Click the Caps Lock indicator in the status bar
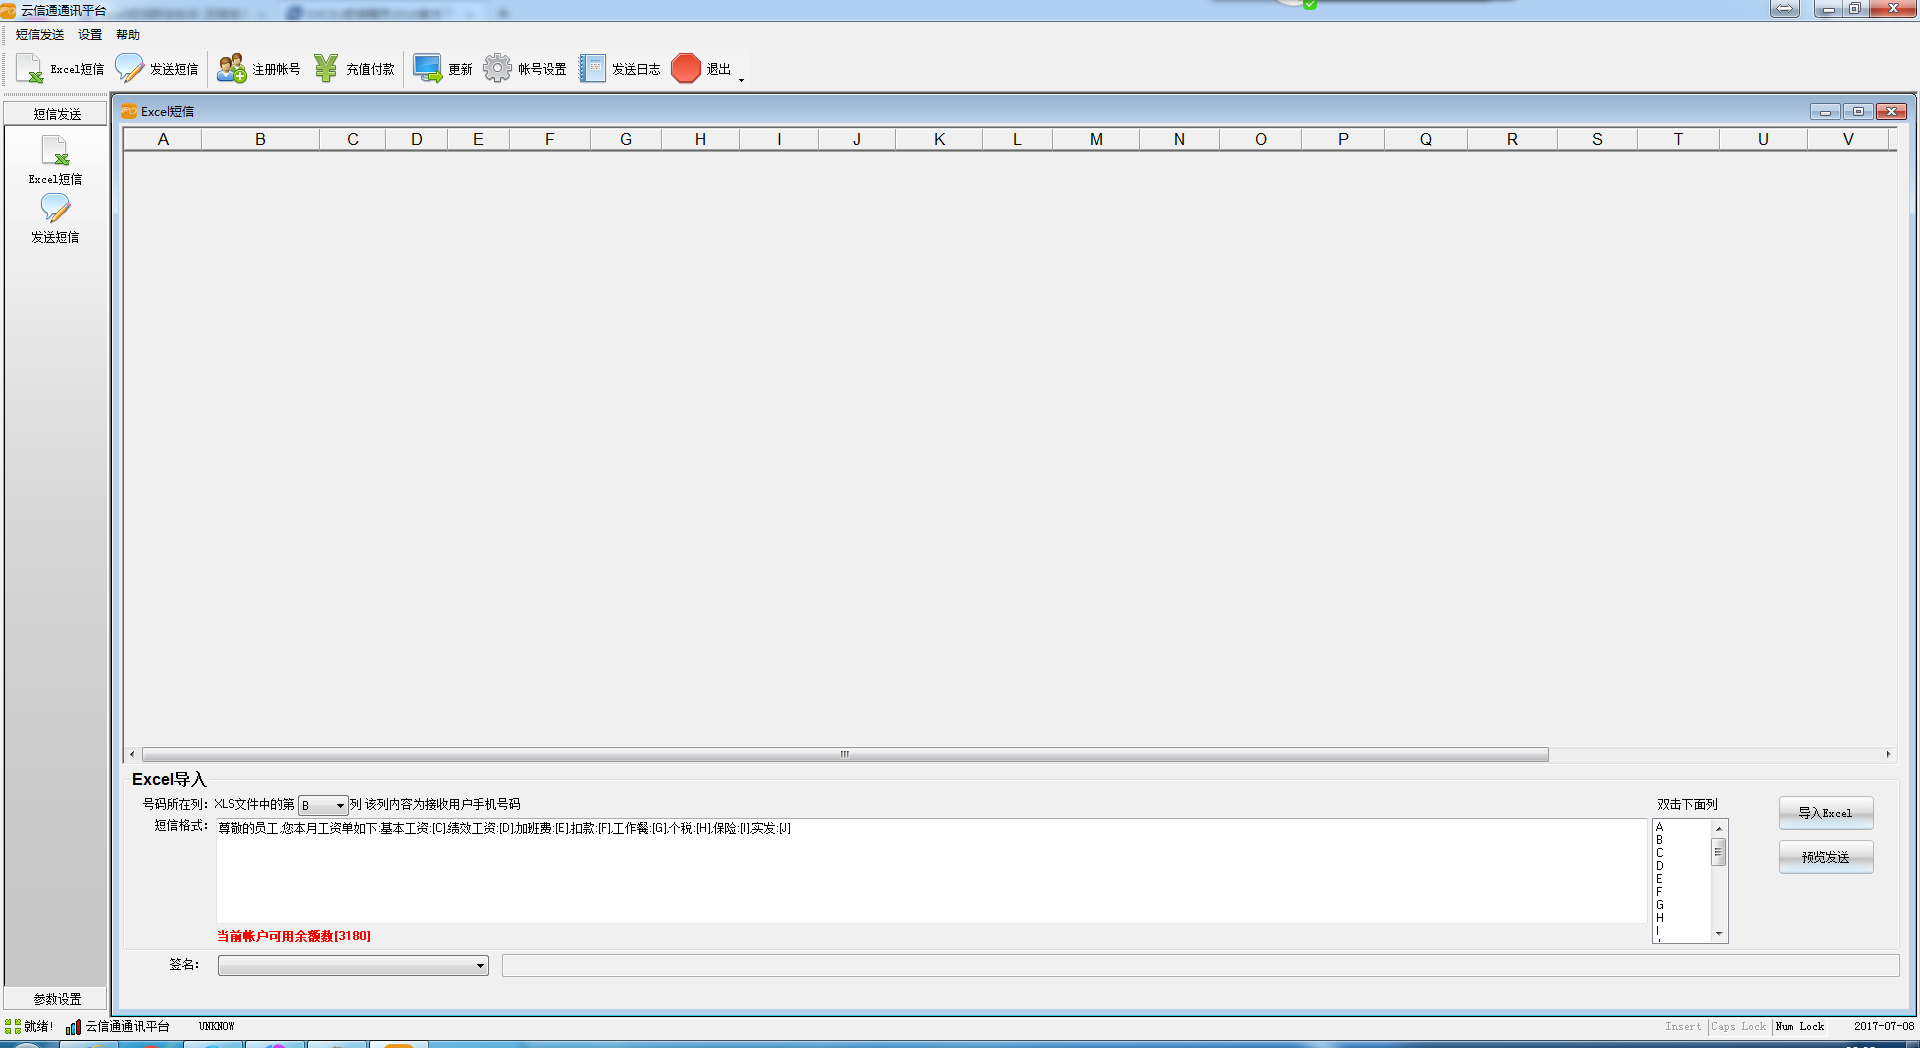The height and width of the screenshot is (1048, 1920). coord(1739,1026)
